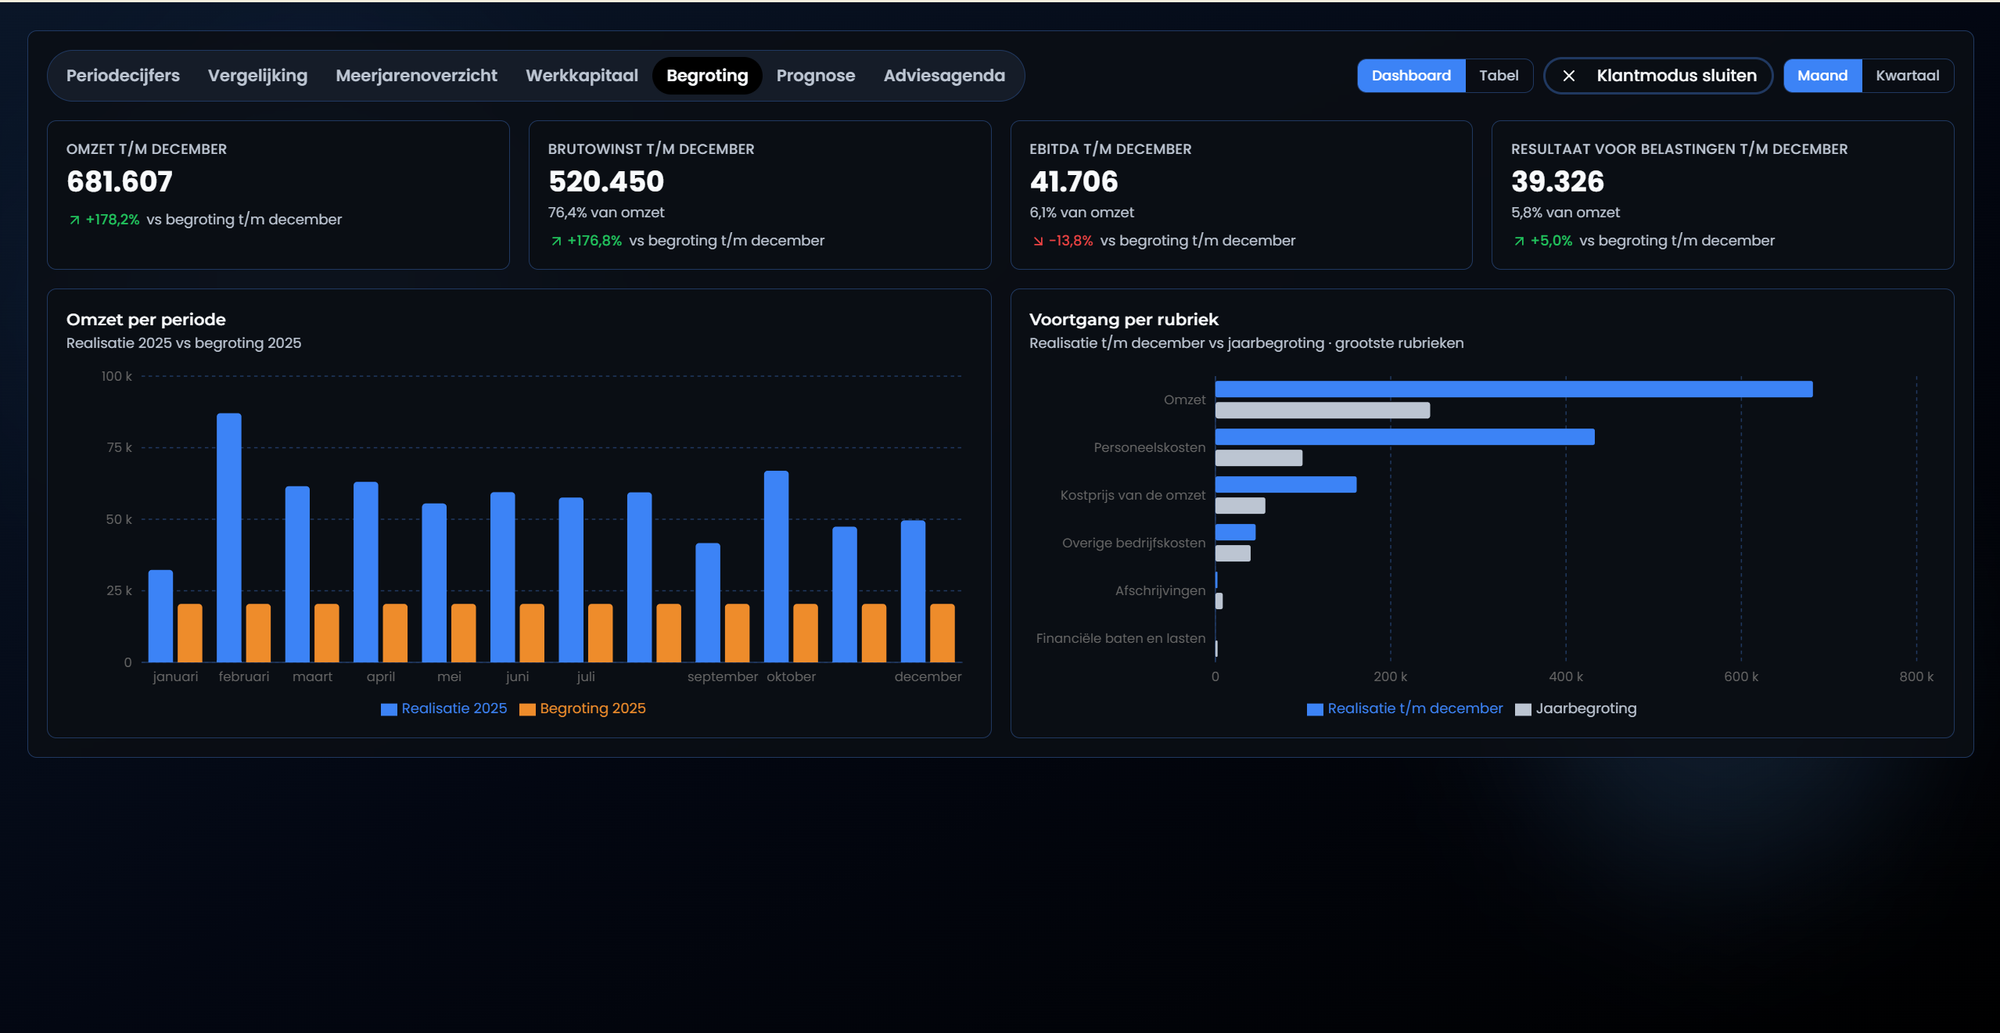Viewport: 2000px width, 1033px height.
Task: Open the Meerjarenoverzicht tab
Action: coord(416,76)
